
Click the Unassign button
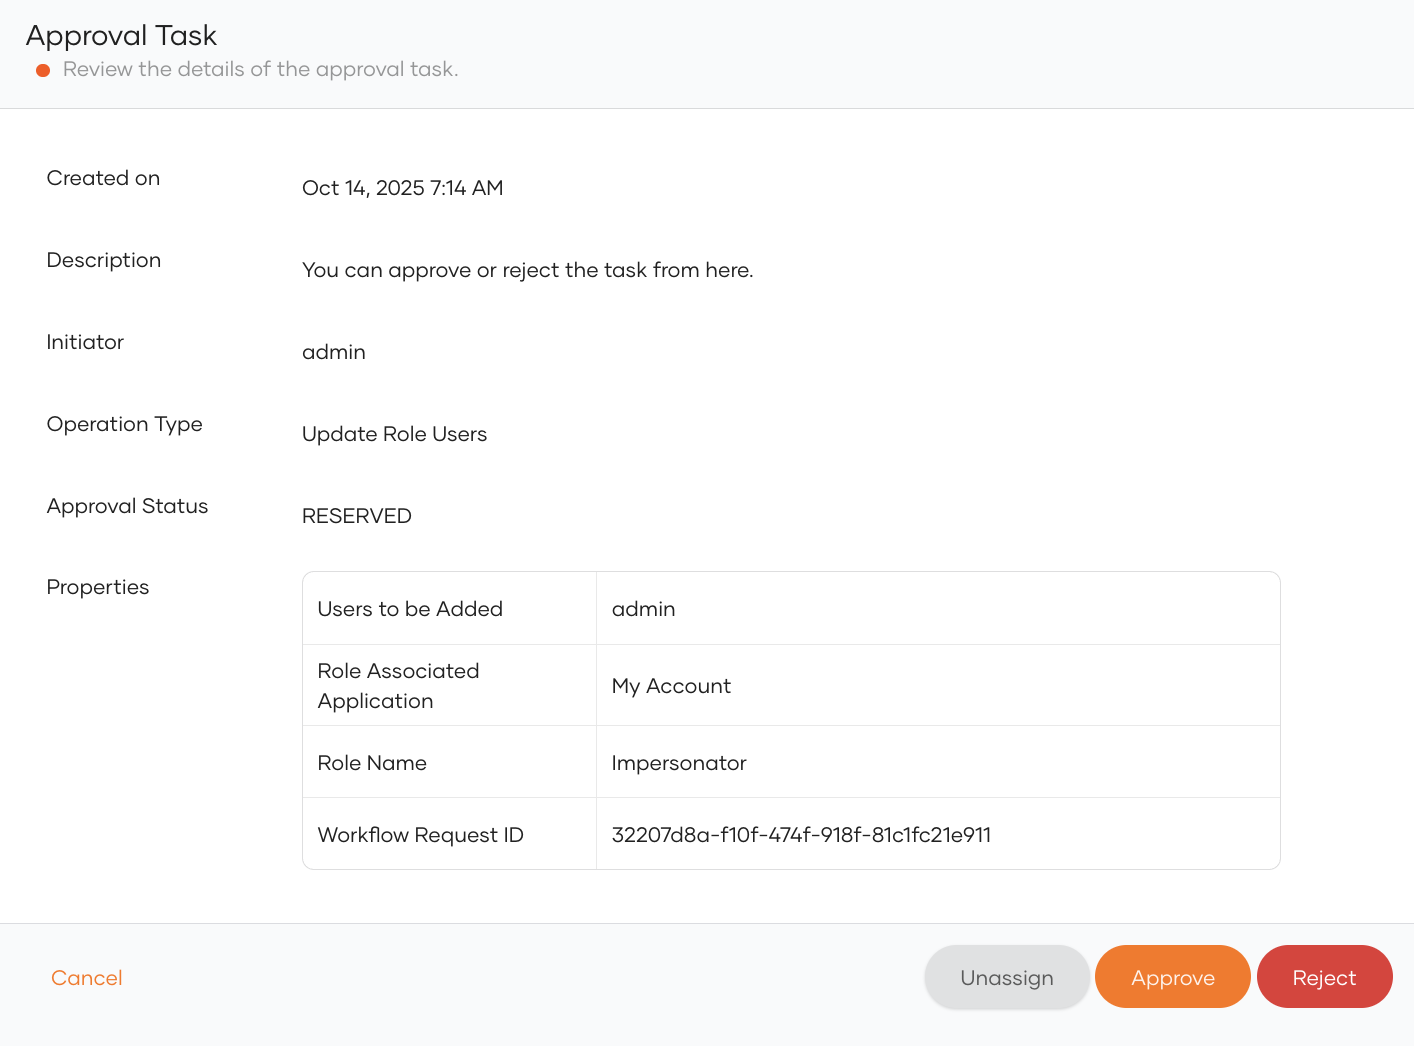click(1006, 977)
